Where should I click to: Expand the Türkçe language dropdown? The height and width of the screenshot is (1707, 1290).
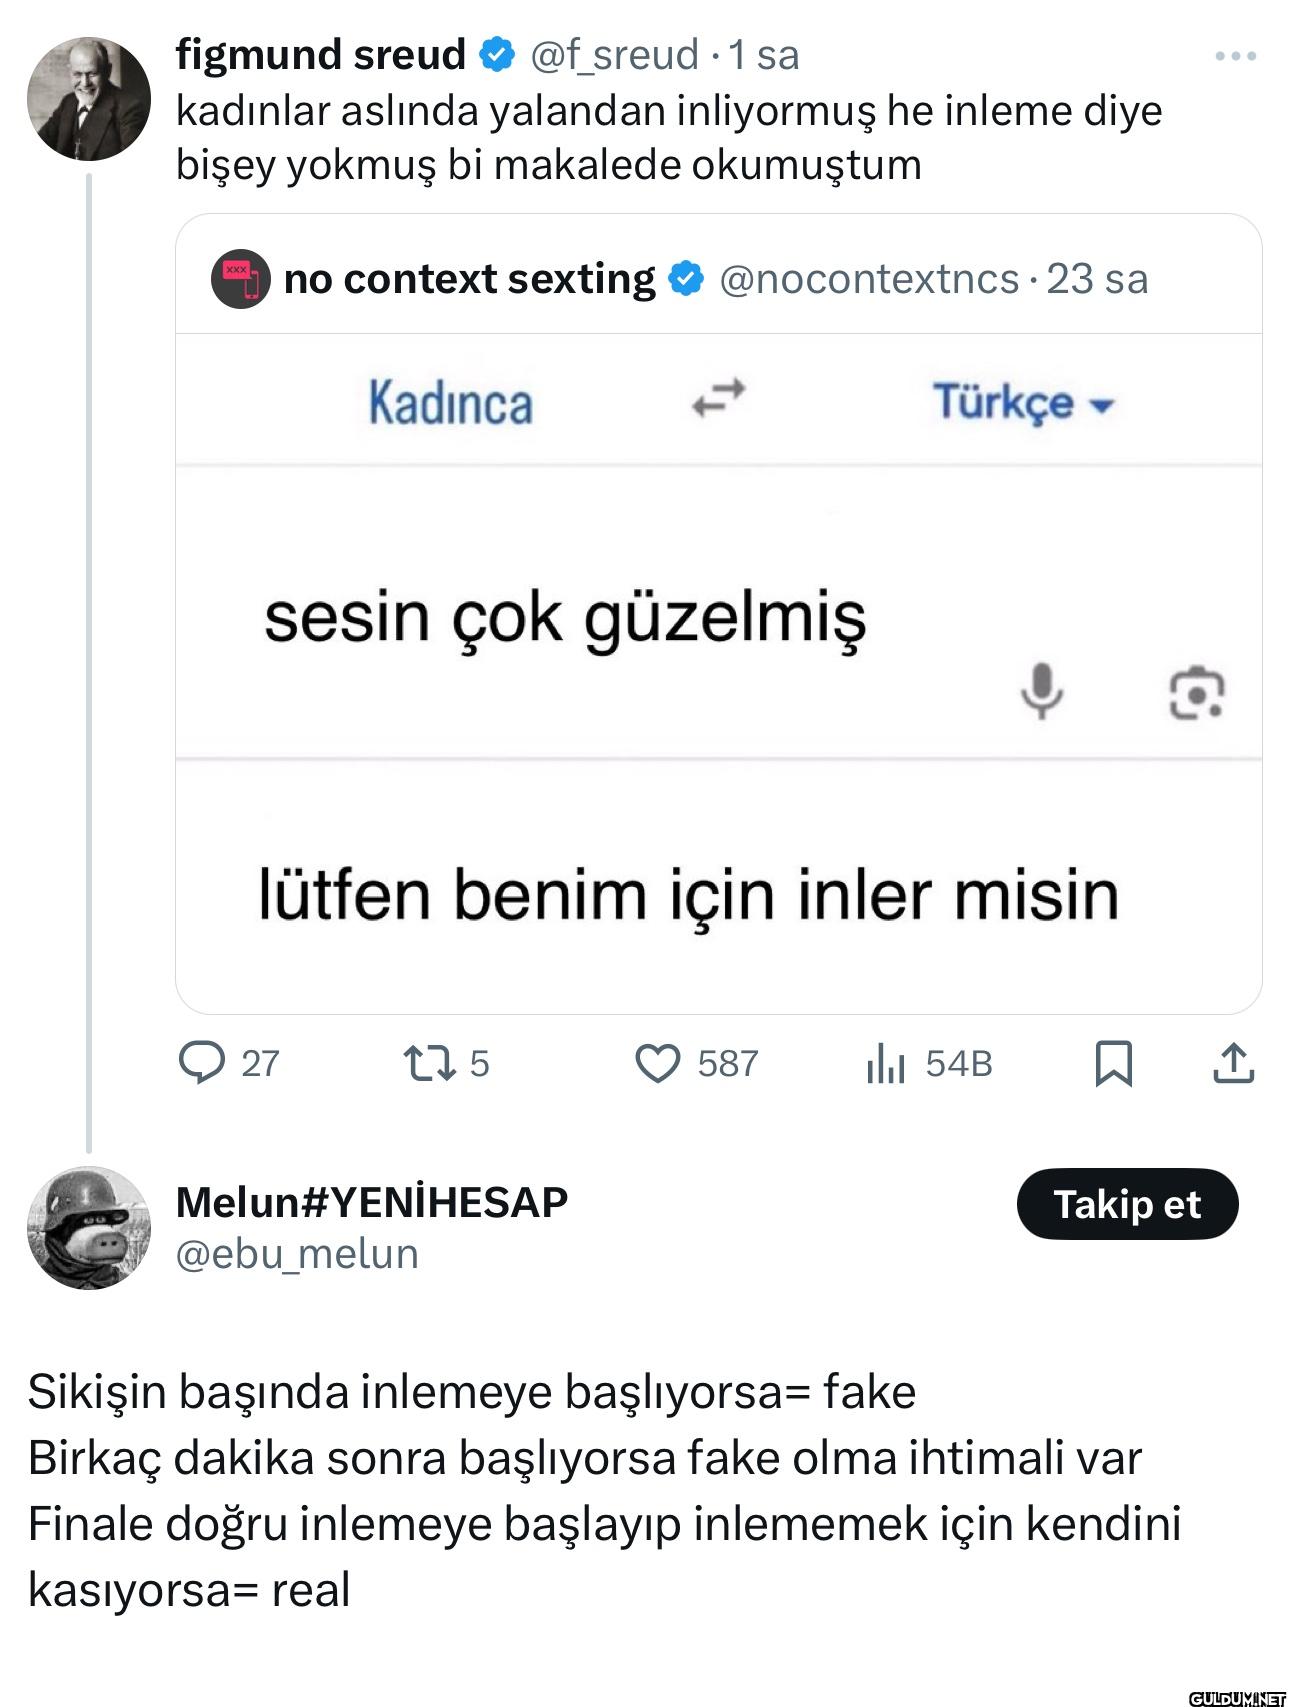tap(1023, 403)
